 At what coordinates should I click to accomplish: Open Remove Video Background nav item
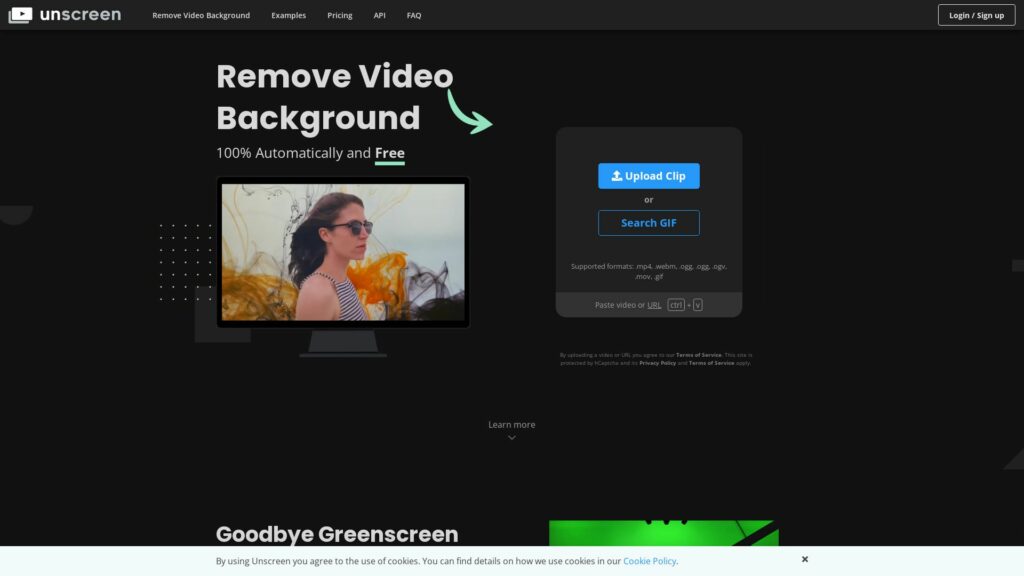pyautogui.click(x=201, y=15)
